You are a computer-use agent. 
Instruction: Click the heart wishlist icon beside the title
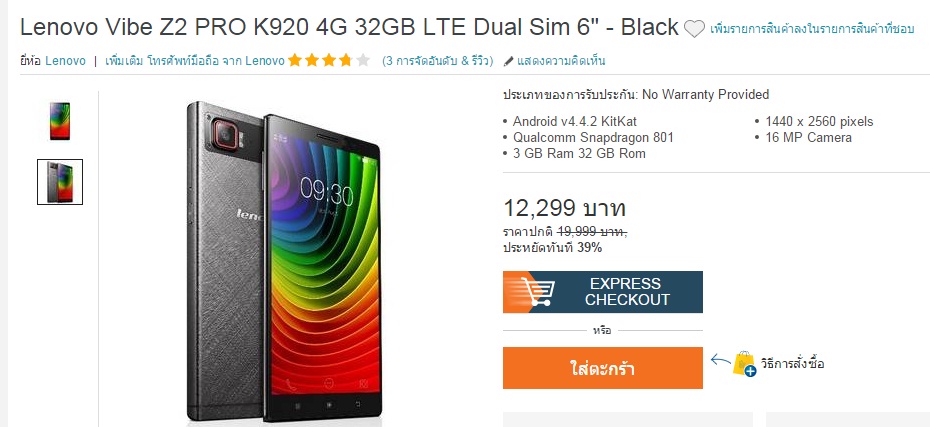click(694, 28)
